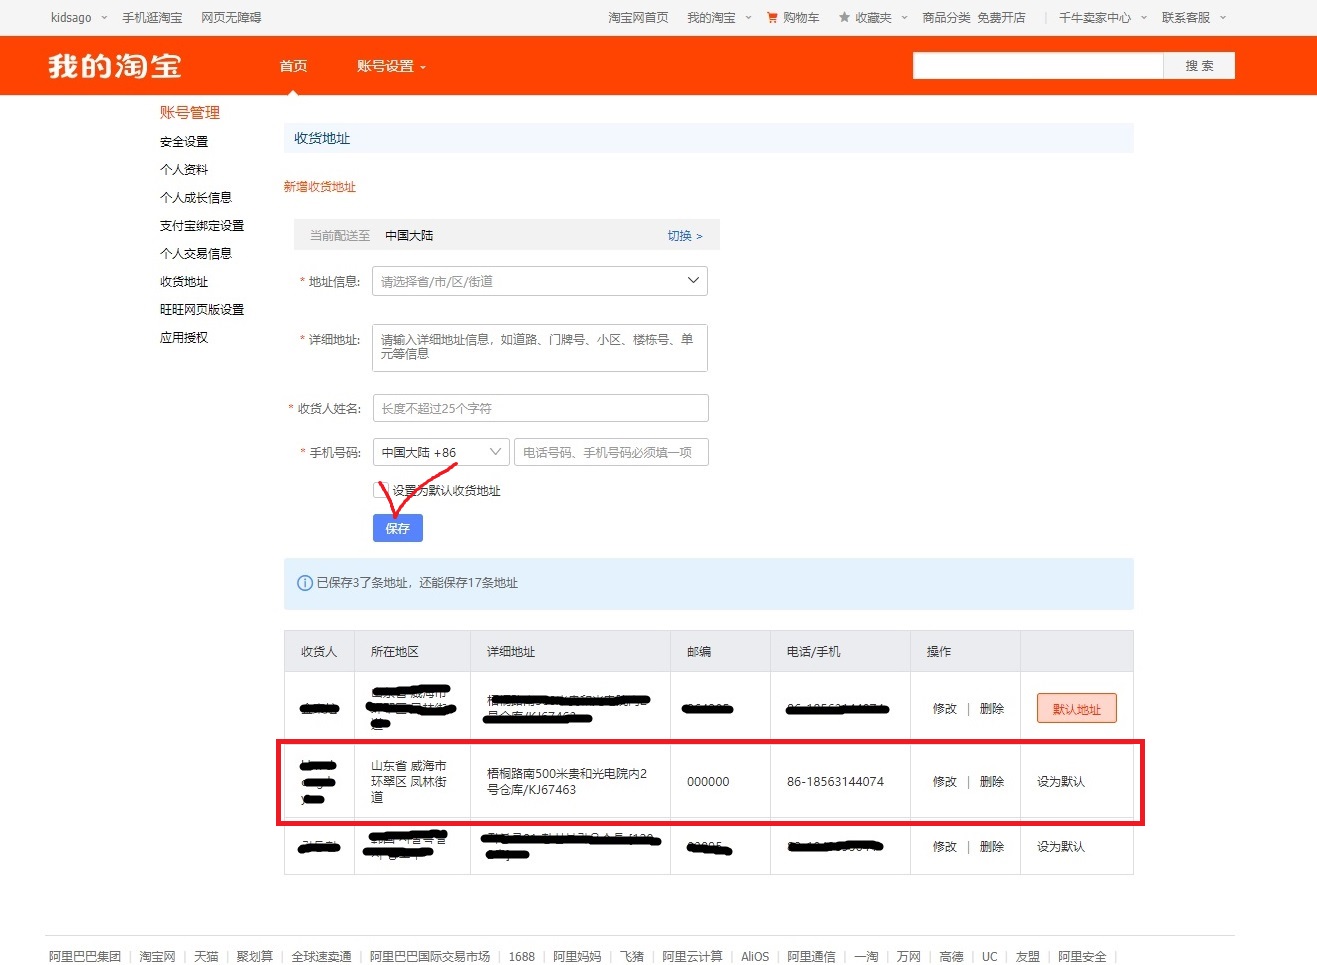Open 个人成长信息 in sidebar
Screen dimensions: 1317x965
coord(196,198)
